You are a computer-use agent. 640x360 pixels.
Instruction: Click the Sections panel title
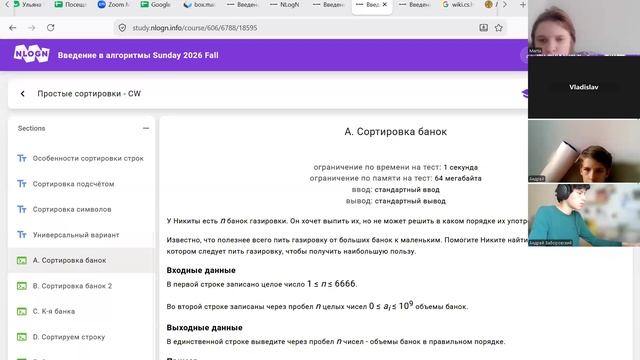31,128
